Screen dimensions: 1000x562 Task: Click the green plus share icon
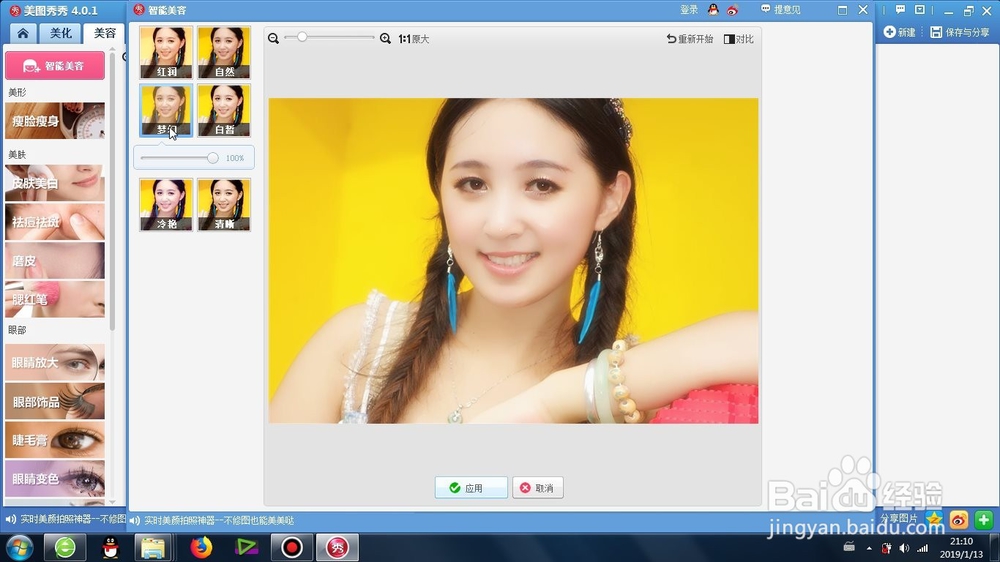tap(983, 520)
